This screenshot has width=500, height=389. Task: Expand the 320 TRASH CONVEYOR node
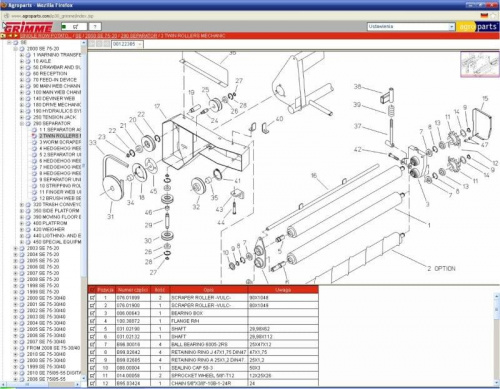pos(22,205)
